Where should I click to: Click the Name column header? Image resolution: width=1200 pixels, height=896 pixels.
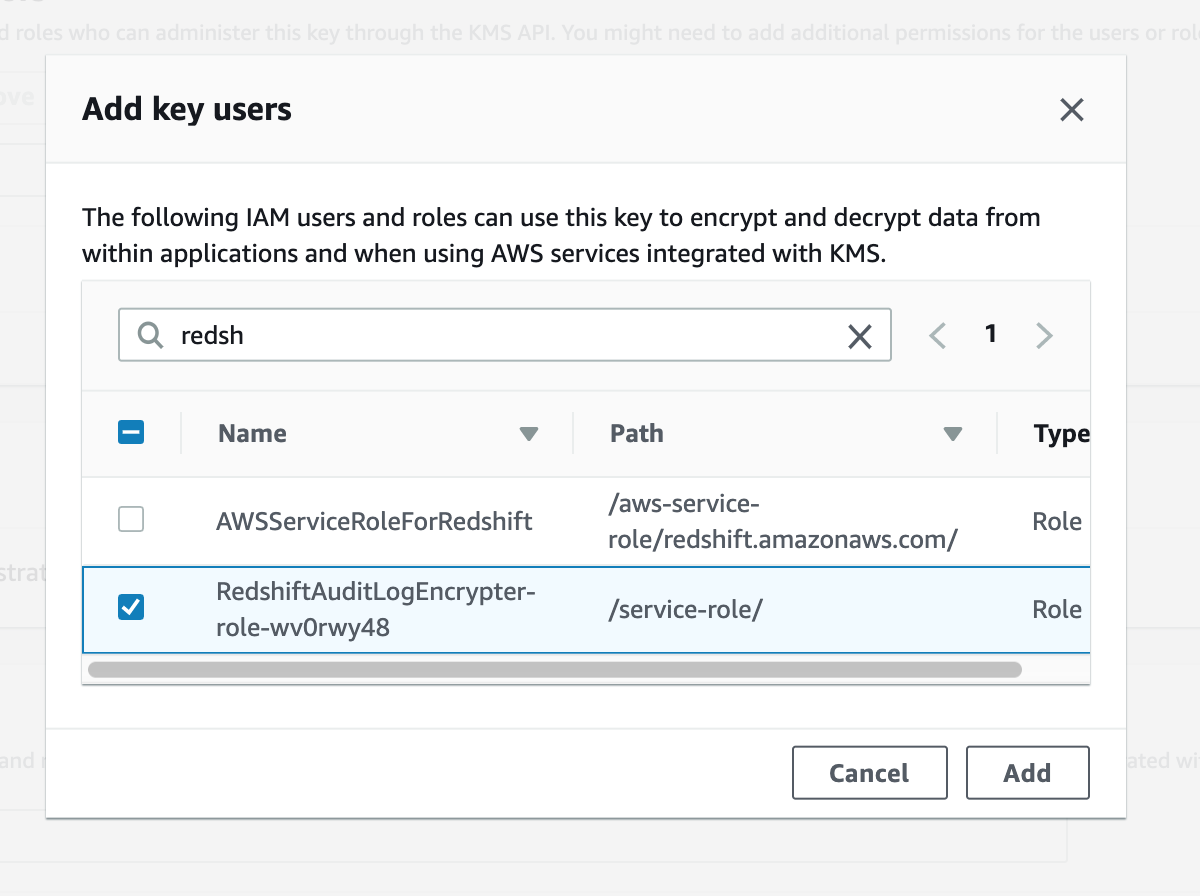(252, 434)
